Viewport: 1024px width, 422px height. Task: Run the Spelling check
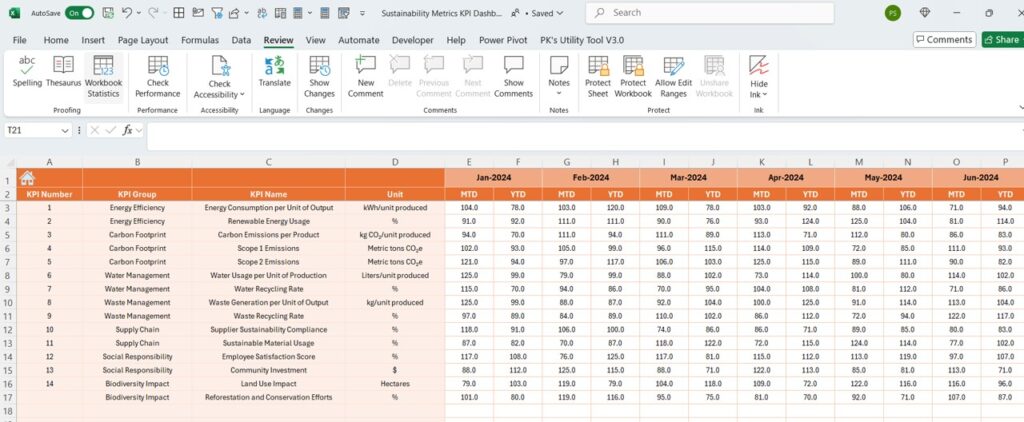[x=27, y=72]
